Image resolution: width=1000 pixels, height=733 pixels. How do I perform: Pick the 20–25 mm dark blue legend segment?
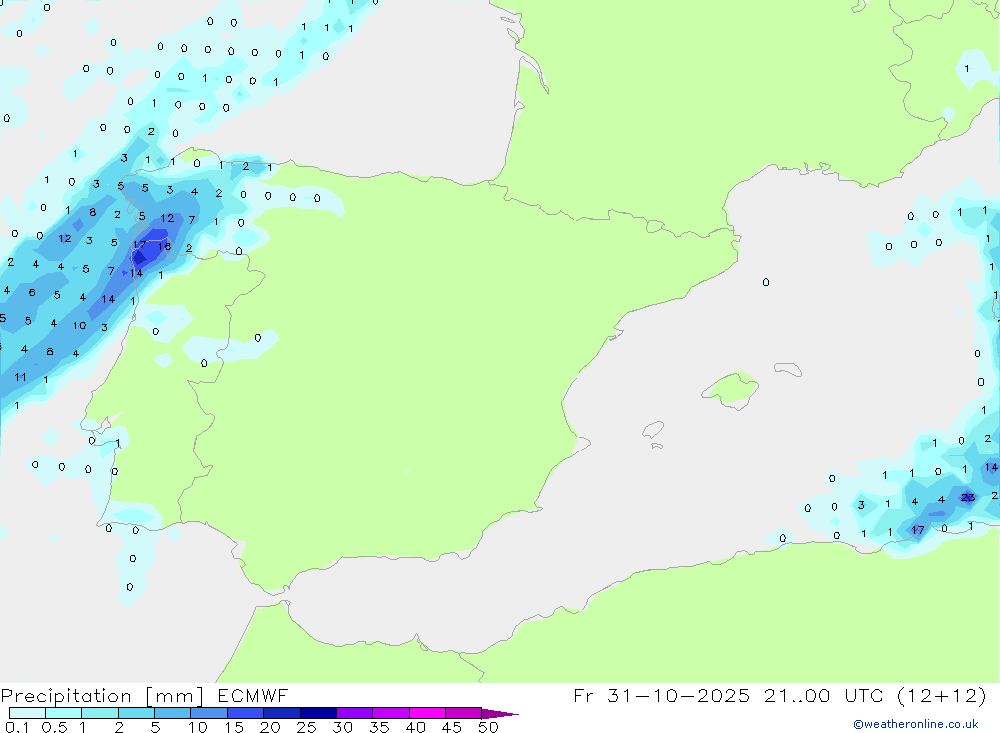point(282,713)
